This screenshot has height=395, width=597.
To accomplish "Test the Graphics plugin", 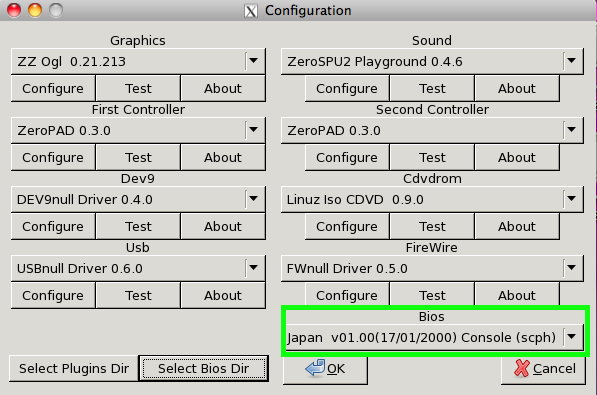I will (x=138, y=88).
